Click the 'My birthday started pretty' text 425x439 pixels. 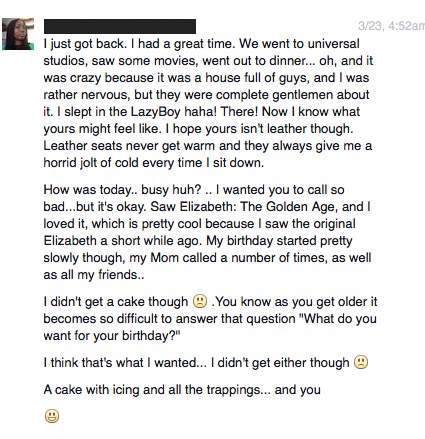pyautogui.click(x=279, y=241)
